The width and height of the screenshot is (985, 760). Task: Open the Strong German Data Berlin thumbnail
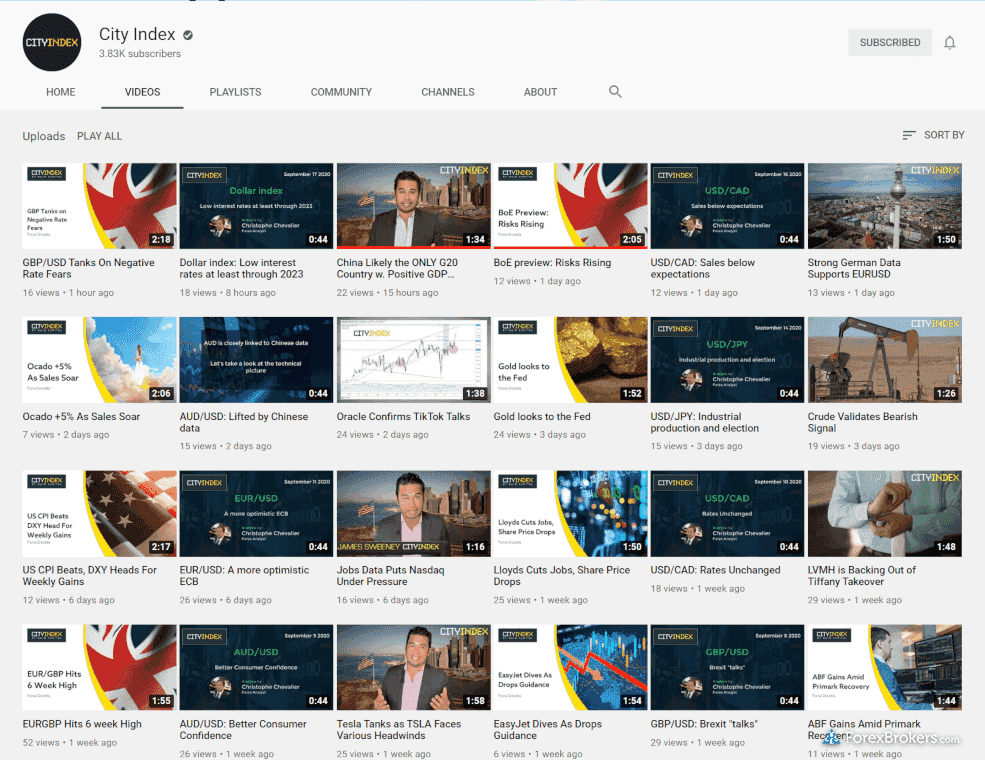[884, 206]
